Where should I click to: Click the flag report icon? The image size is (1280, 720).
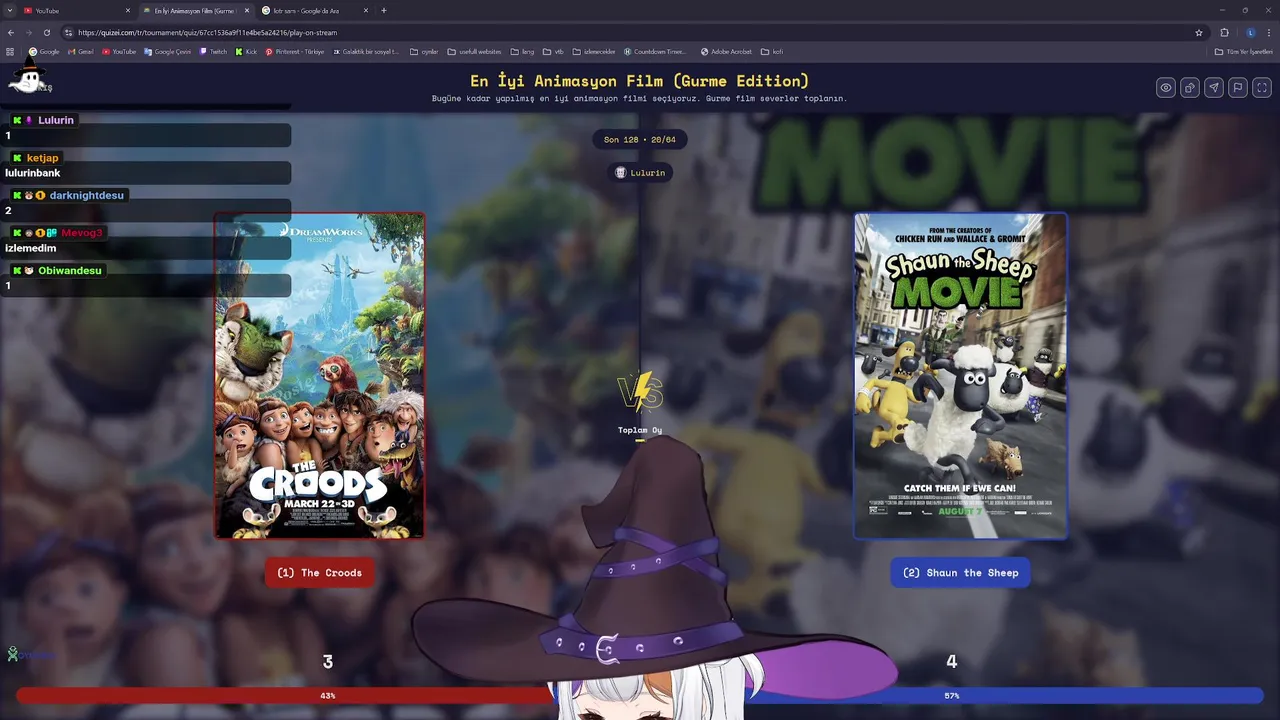1238,88
